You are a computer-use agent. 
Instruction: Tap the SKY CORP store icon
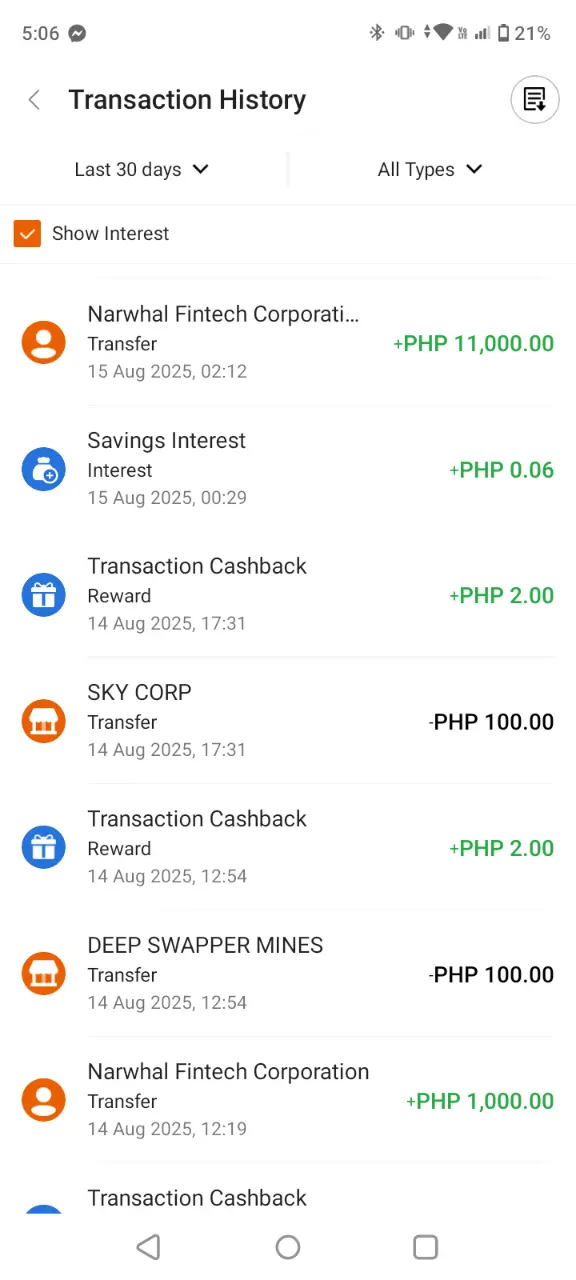click(x=44, y=721)
